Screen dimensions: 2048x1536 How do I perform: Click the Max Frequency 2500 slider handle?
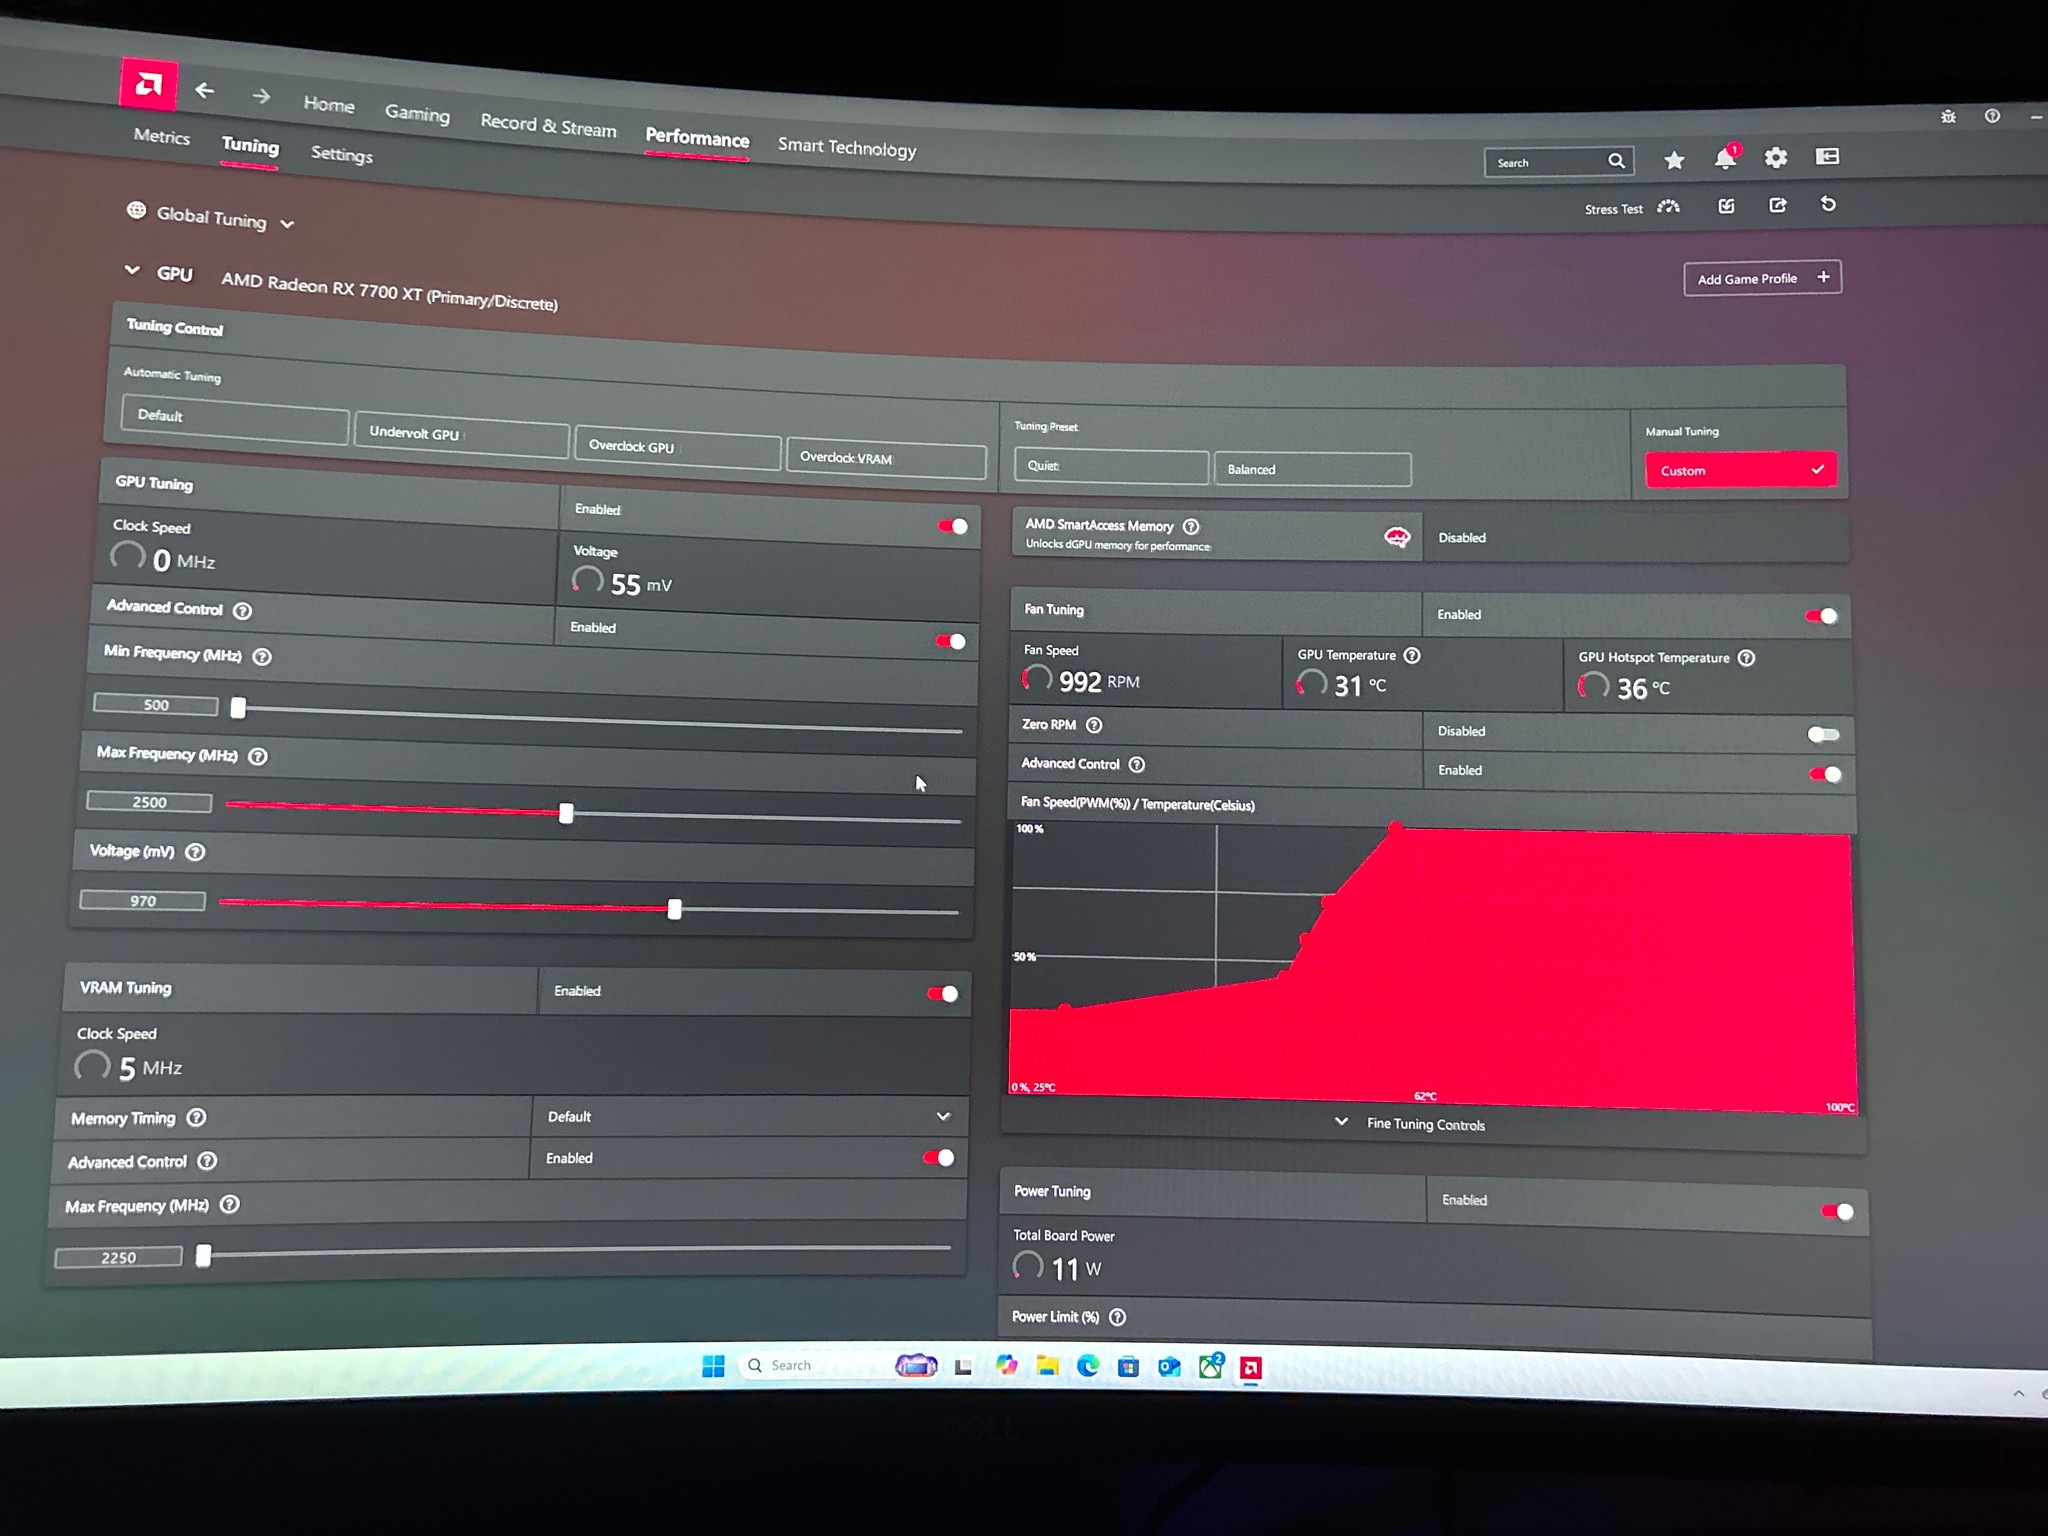click(x=566, y=813)
